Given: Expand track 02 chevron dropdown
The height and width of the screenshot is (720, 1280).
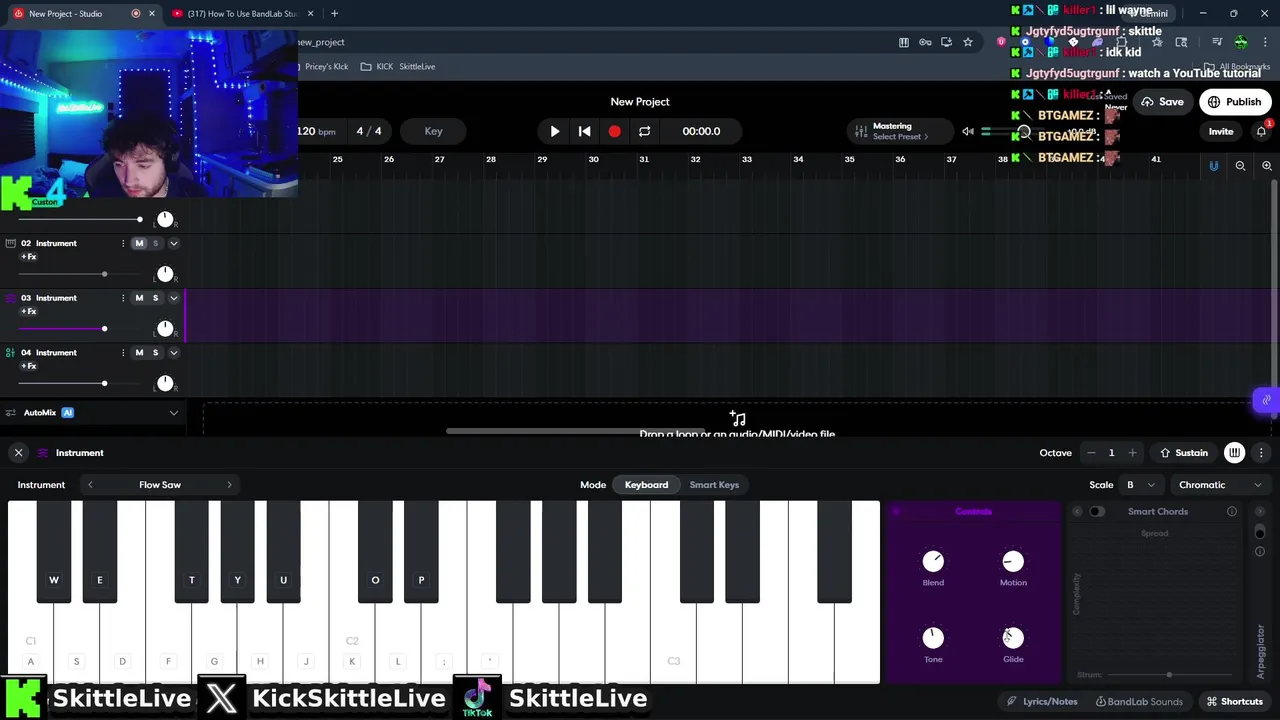Looking at the screenshot, I should [173, 243].
